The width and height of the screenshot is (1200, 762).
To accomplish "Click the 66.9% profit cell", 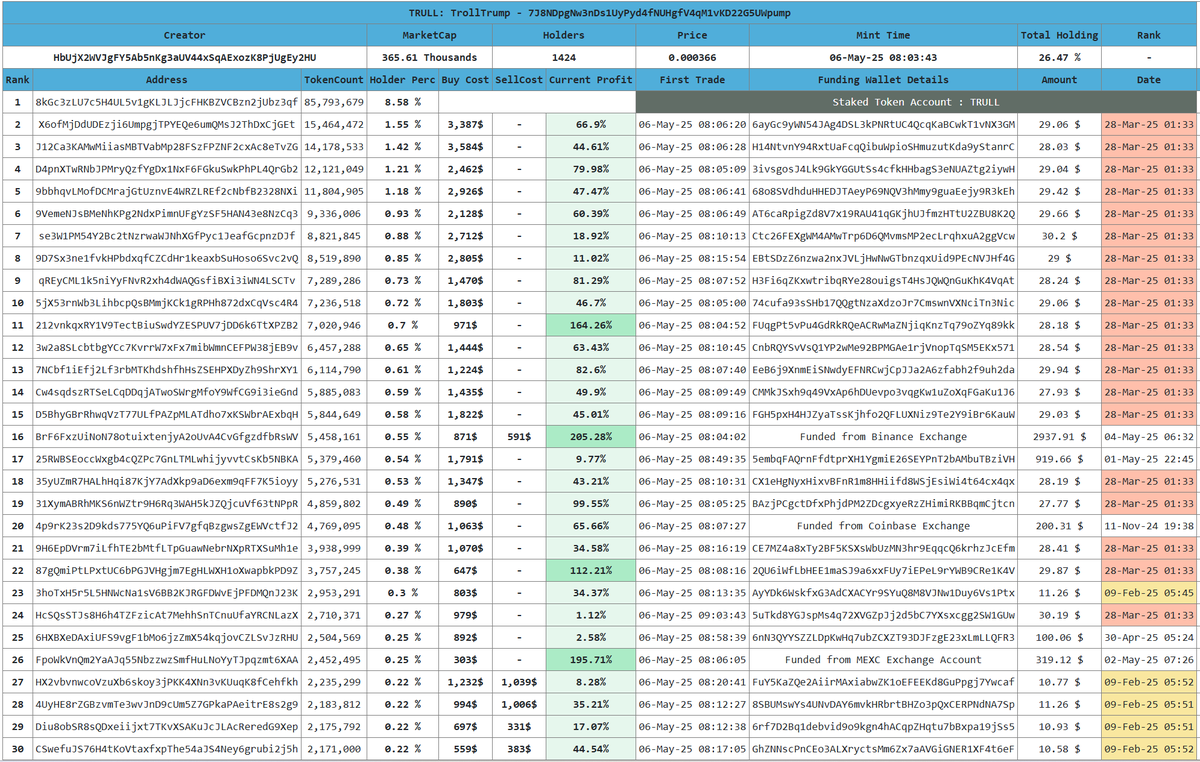I will pos(591,124).
